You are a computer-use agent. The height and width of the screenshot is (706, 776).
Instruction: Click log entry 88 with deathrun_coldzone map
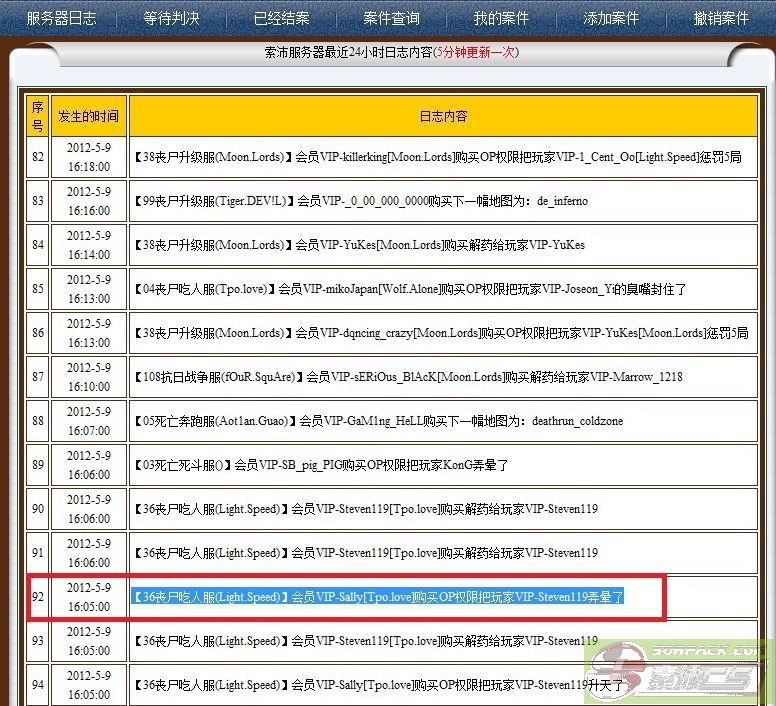(378, 421)
